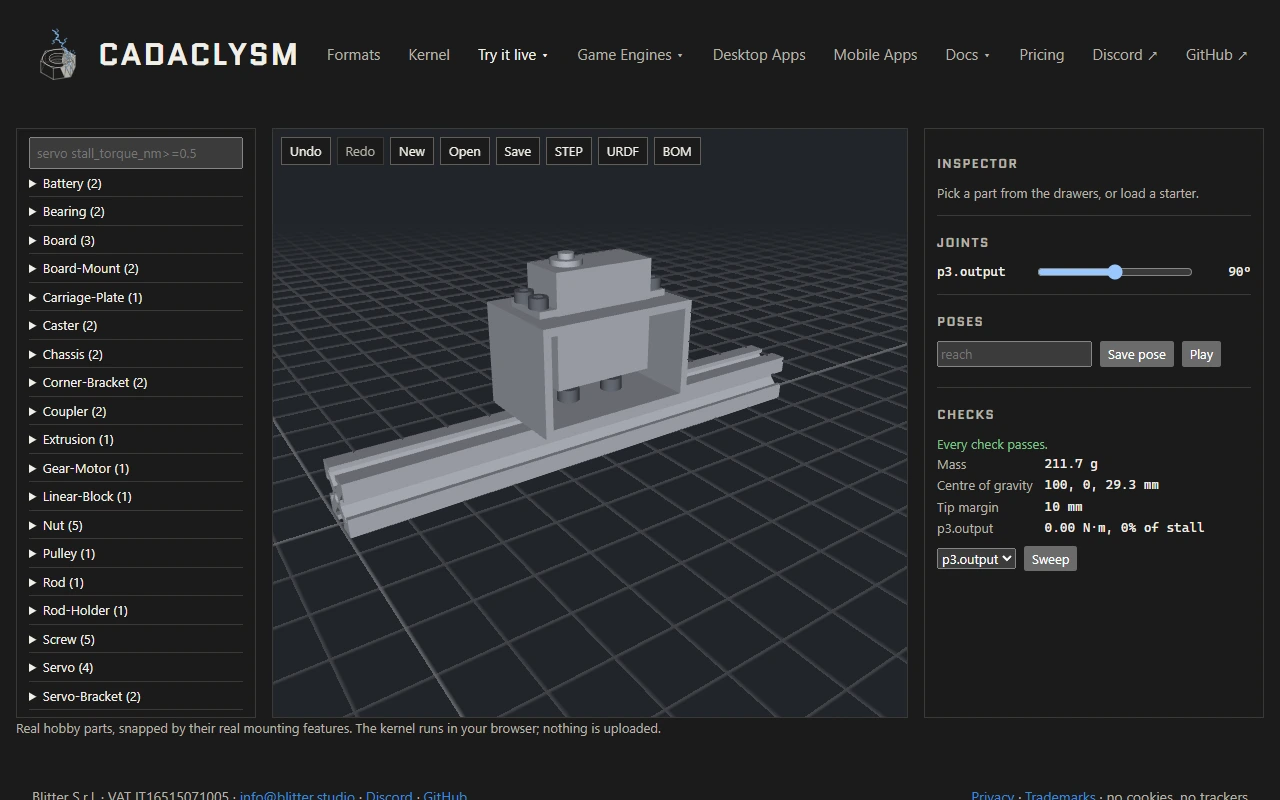Click the 90° joint angle readout
Image resolution: width=1280 pixels, height=800 pixels.
pos(1239,272)
